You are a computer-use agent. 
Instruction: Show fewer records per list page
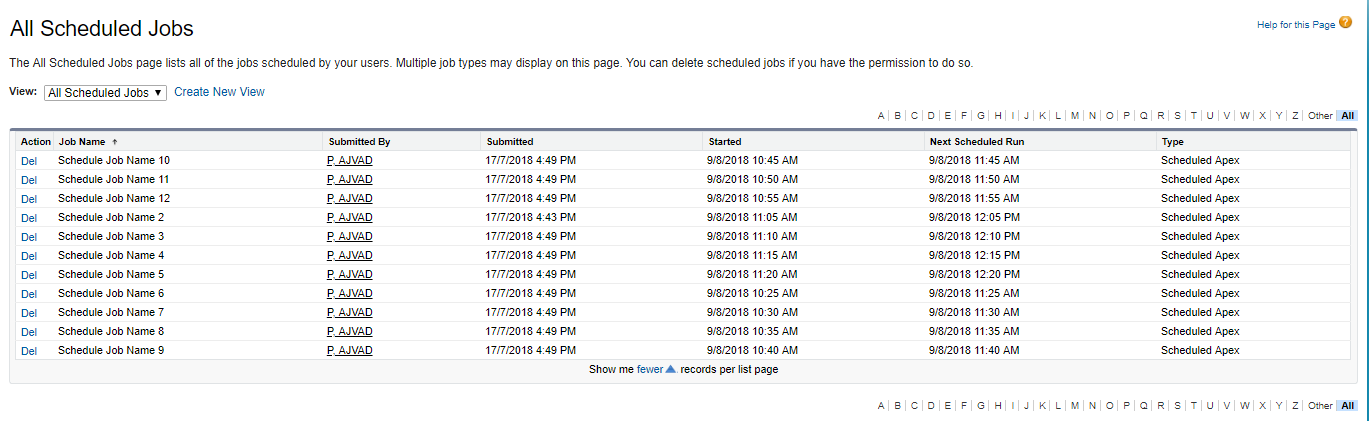pos(649,369)
